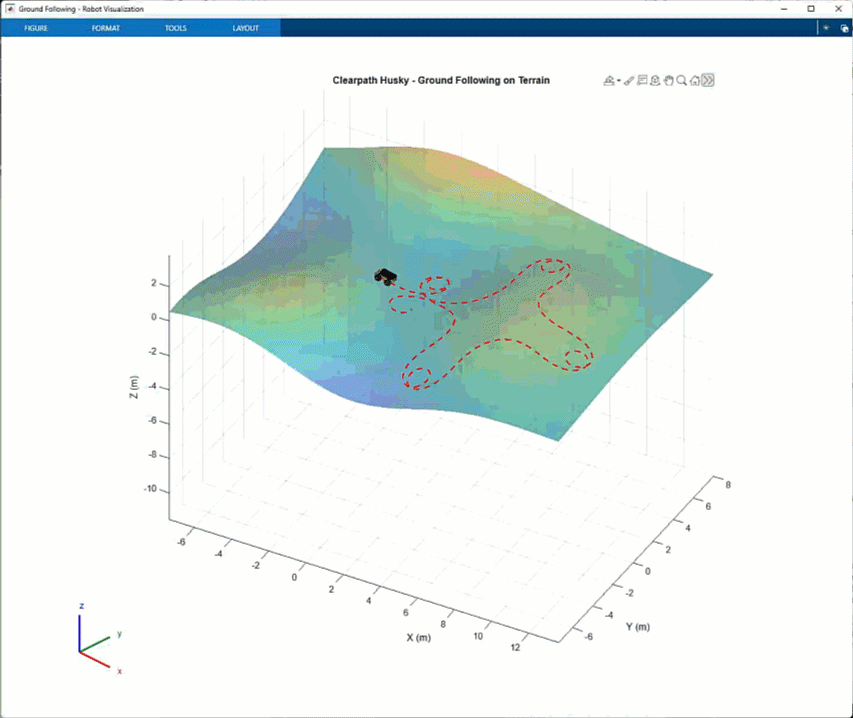Click the black Husky robot model
The width and height of the screenshot is (853, 718).
385,276
